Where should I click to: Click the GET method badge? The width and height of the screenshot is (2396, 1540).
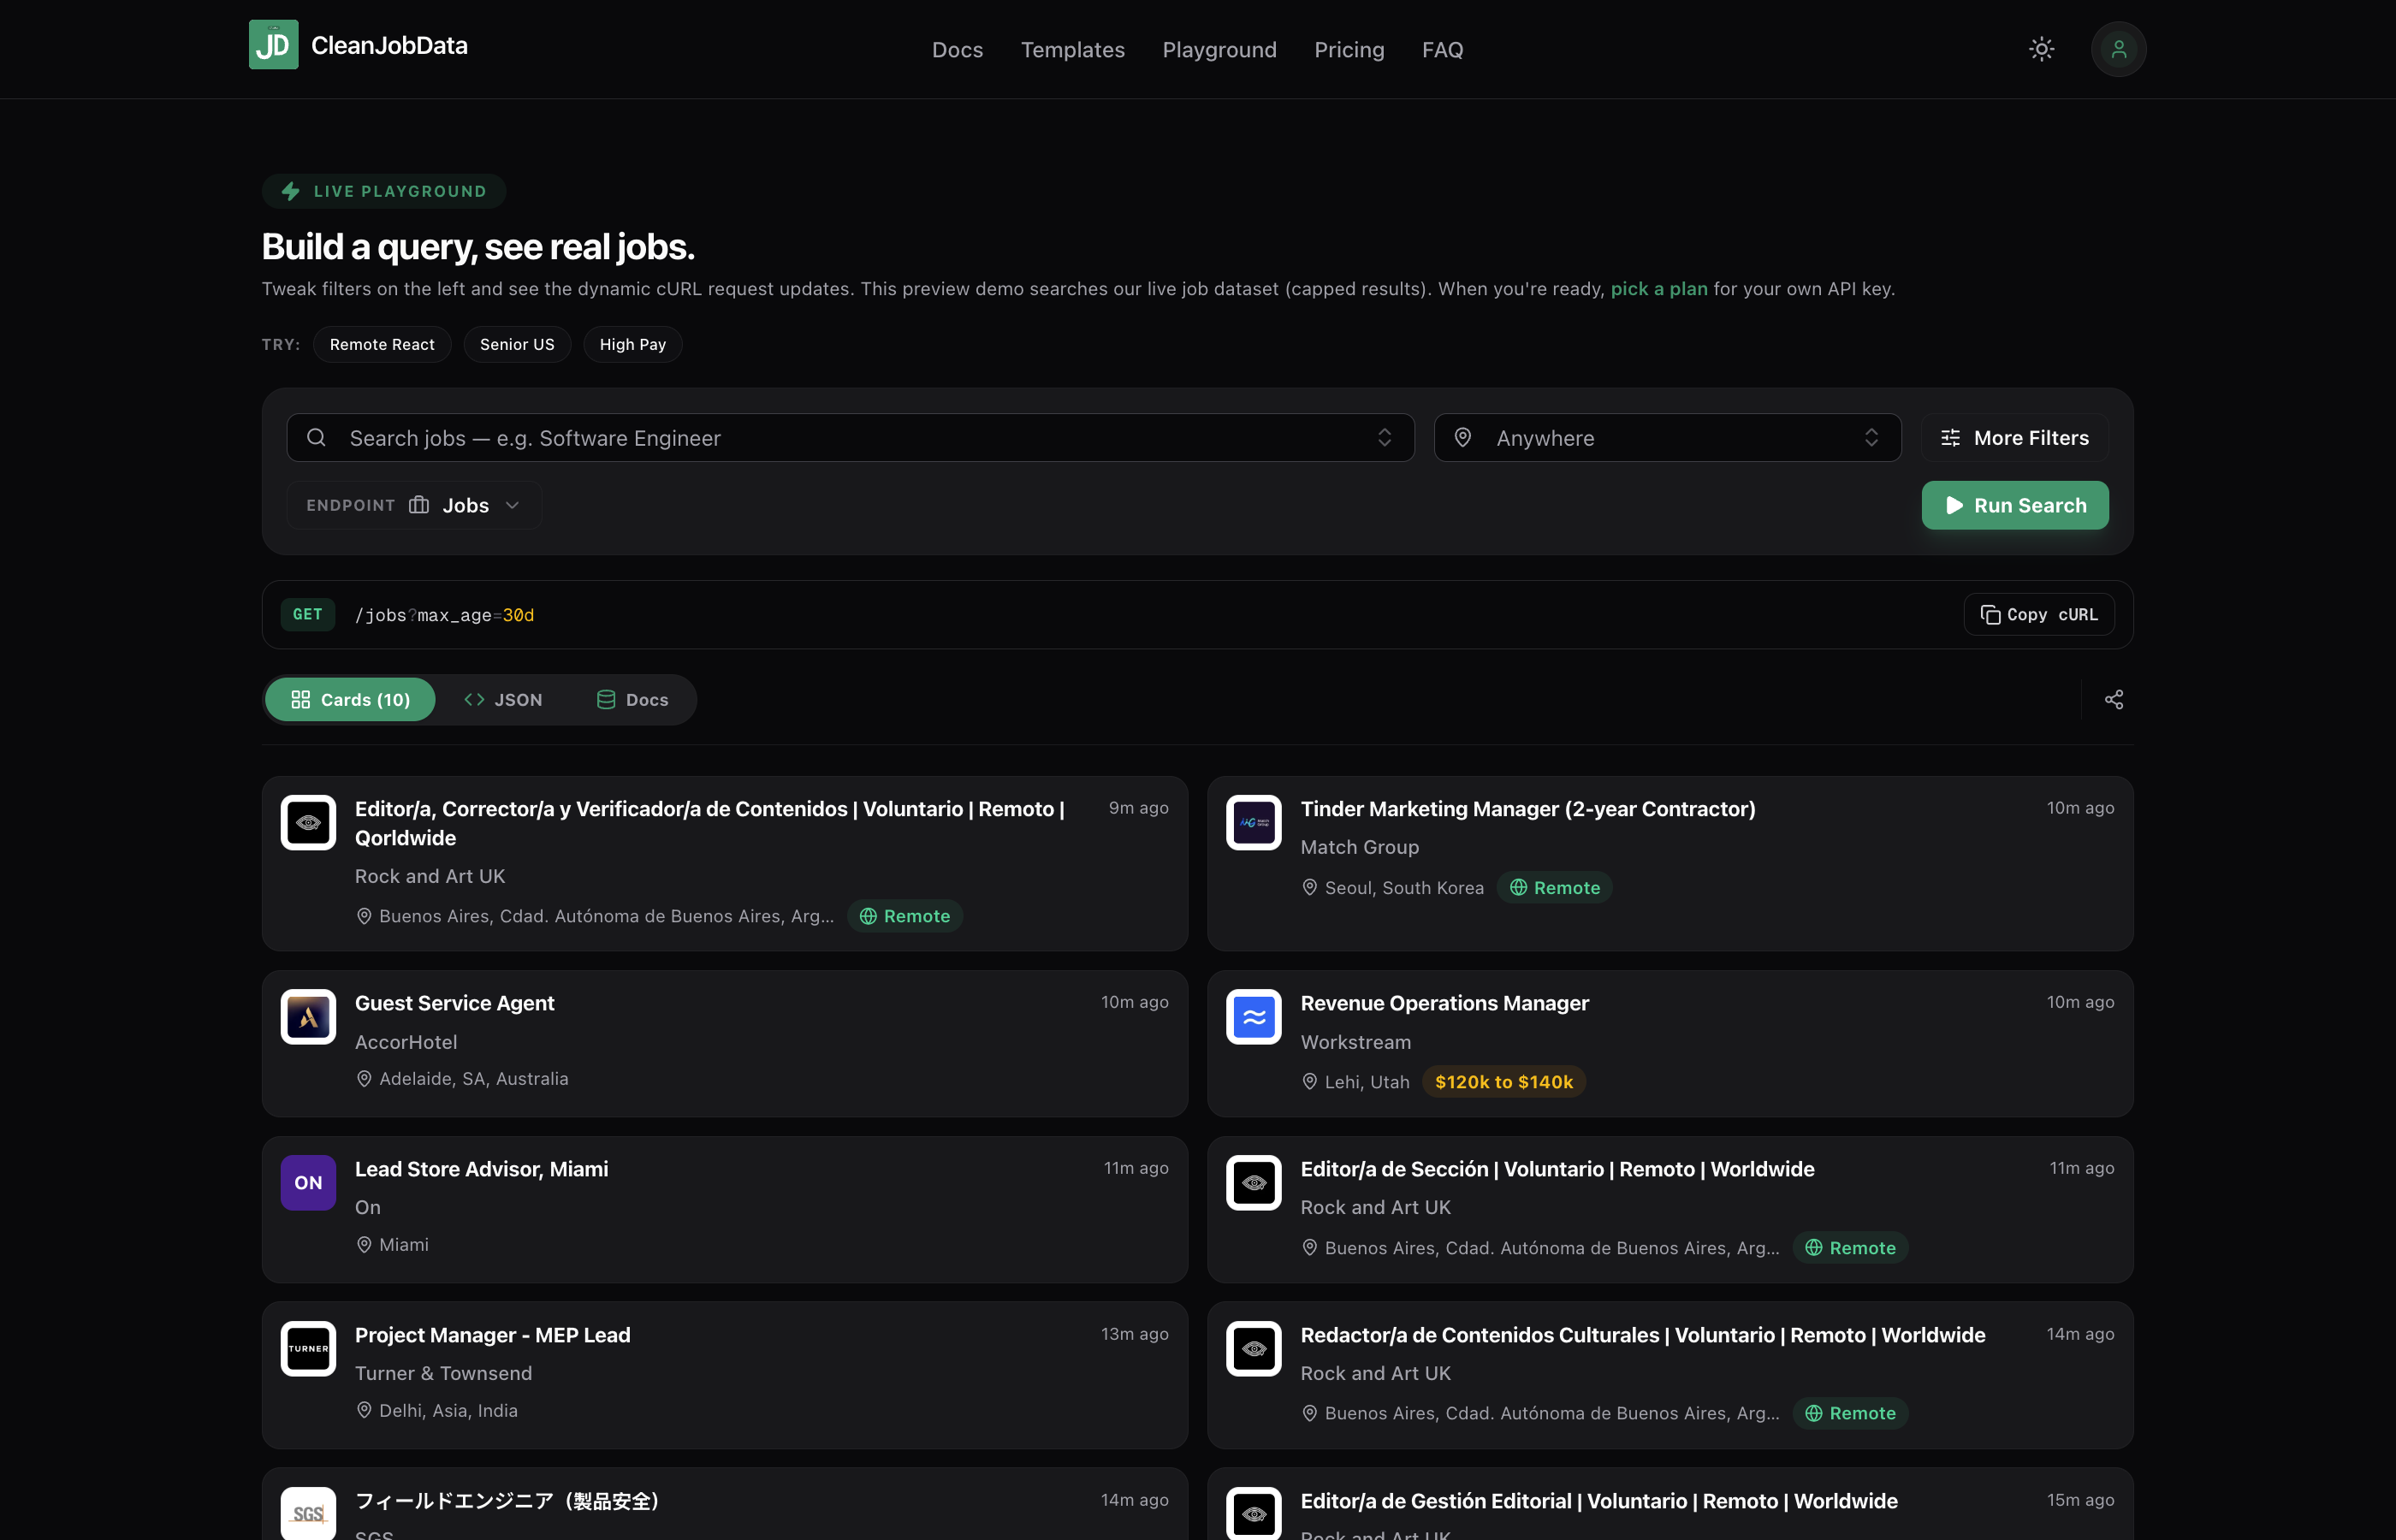pyautogui.click(x=307, y=615)
